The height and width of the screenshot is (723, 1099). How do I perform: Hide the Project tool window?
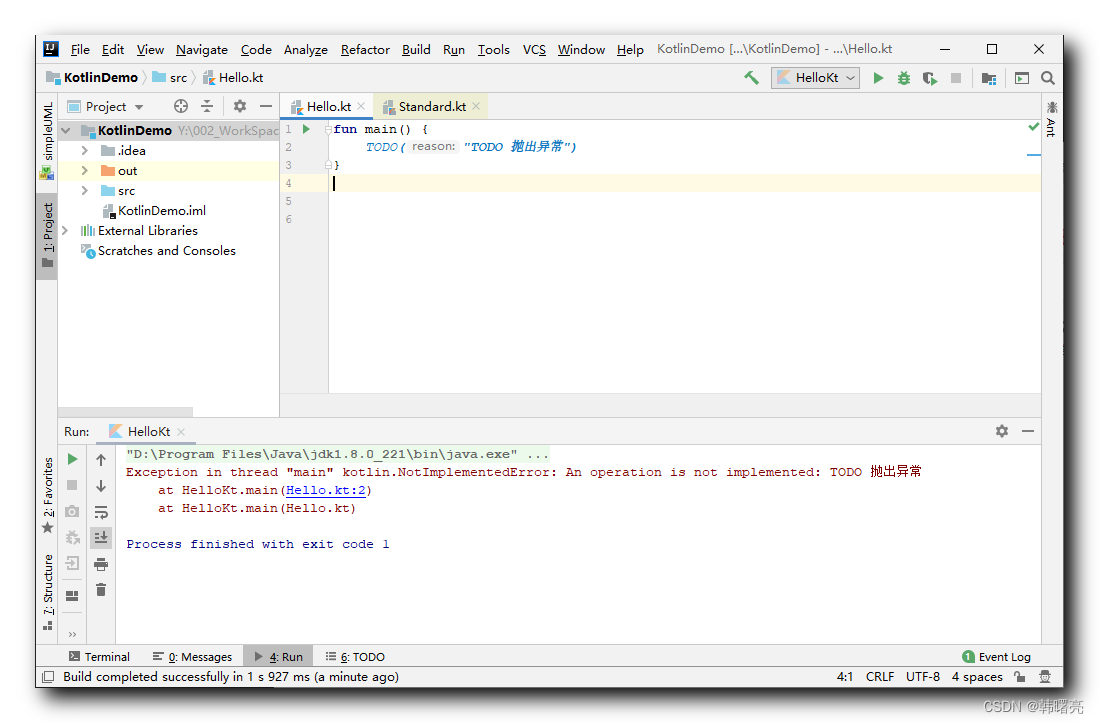pos(266,106)
